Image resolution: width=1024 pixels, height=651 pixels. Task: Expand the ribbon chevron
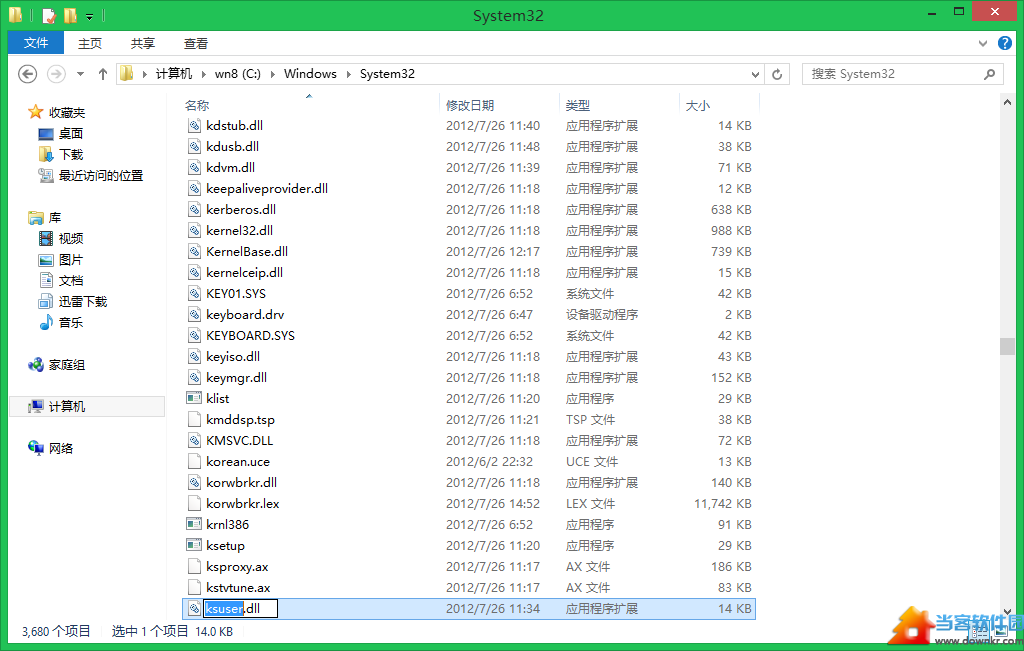[x=983, y=44]
